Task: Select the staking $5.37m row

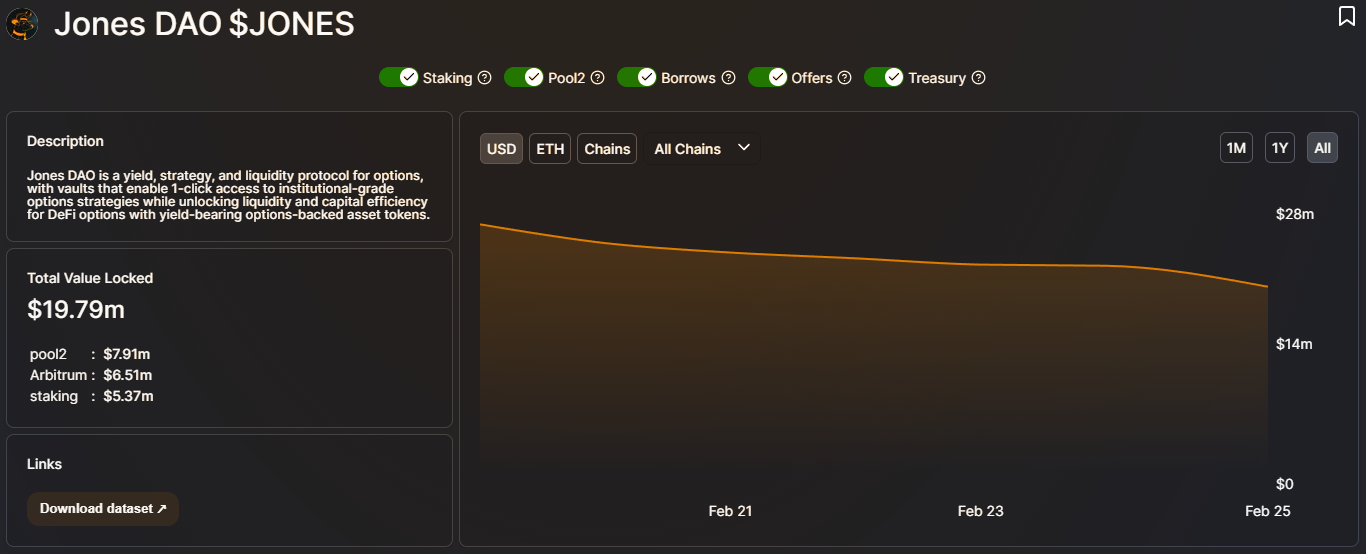Action: pyautogui.click(x=92, y=396)
